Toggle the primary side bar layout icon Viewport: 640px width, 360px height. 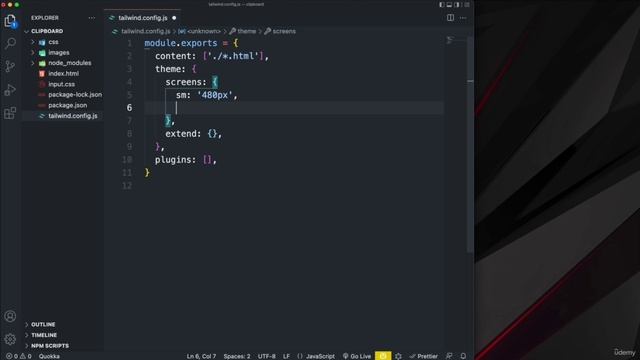click(442, 4)
